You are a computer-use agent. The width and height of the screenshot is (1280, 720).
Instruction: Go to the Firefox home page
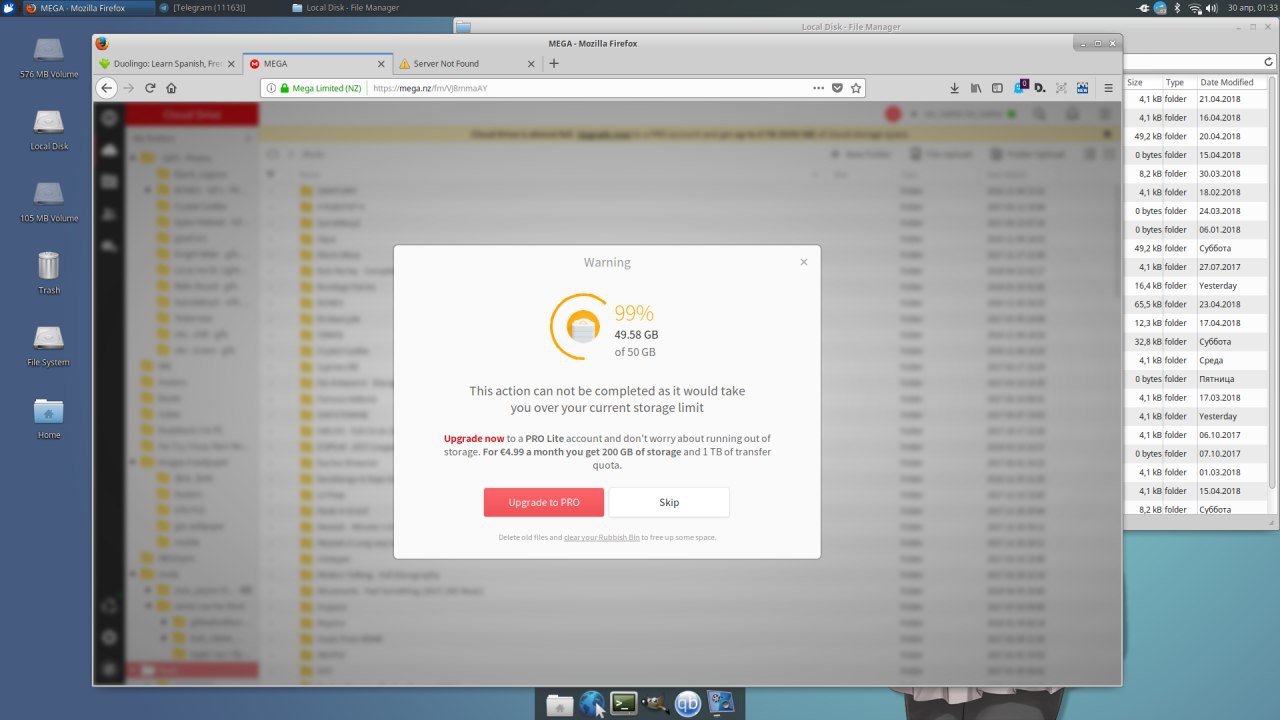[x=171, y=88]
